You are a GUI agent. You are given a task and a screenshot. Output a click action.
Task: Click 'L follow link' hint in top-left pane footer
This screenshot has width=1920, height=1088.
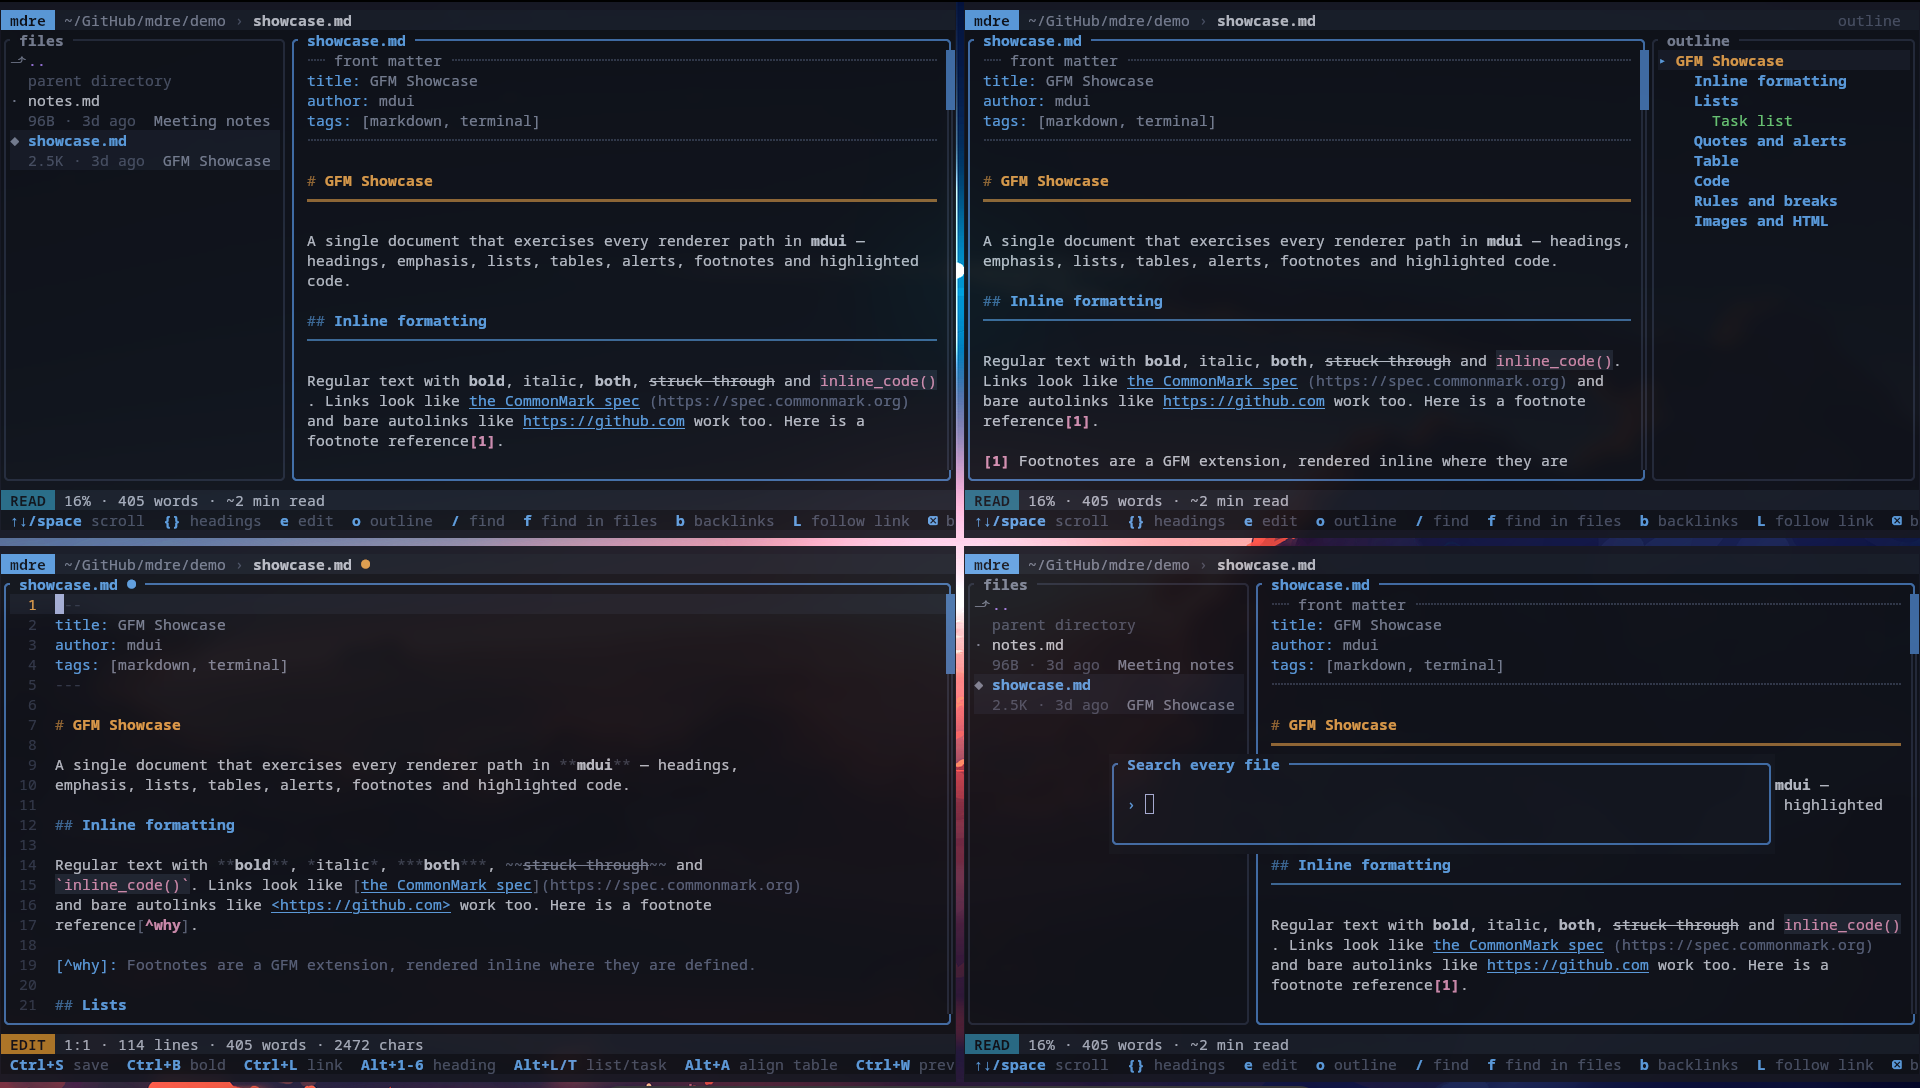click(x=851, y=521)
